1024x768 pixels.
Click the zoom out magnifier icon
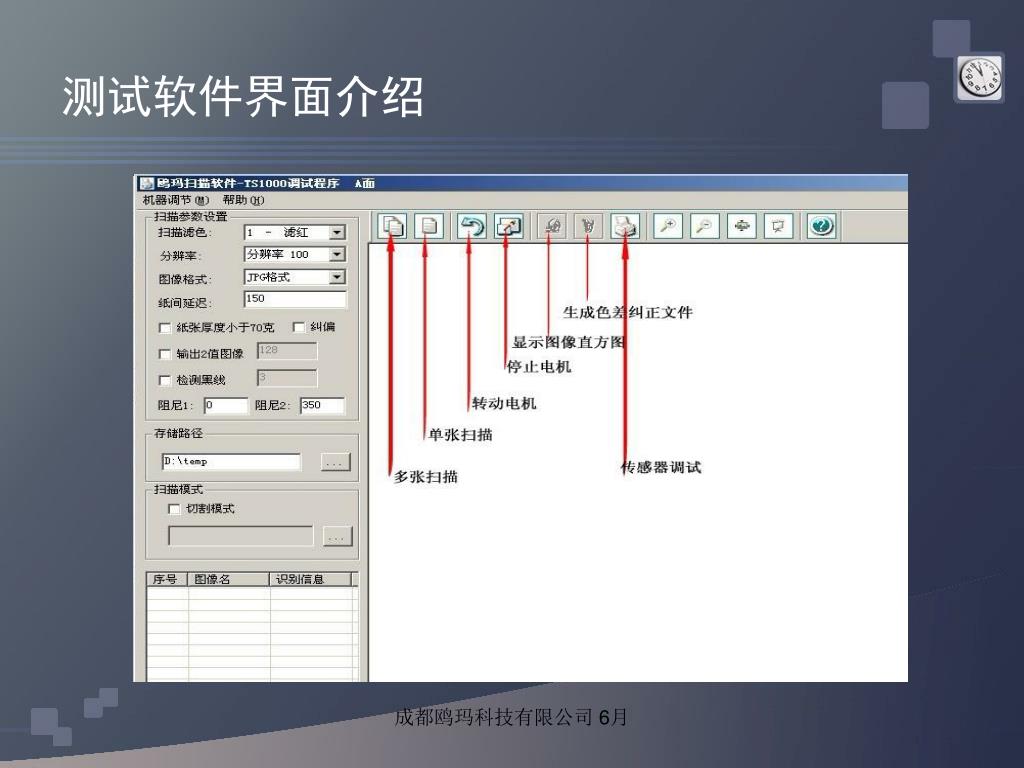point(705,227)
